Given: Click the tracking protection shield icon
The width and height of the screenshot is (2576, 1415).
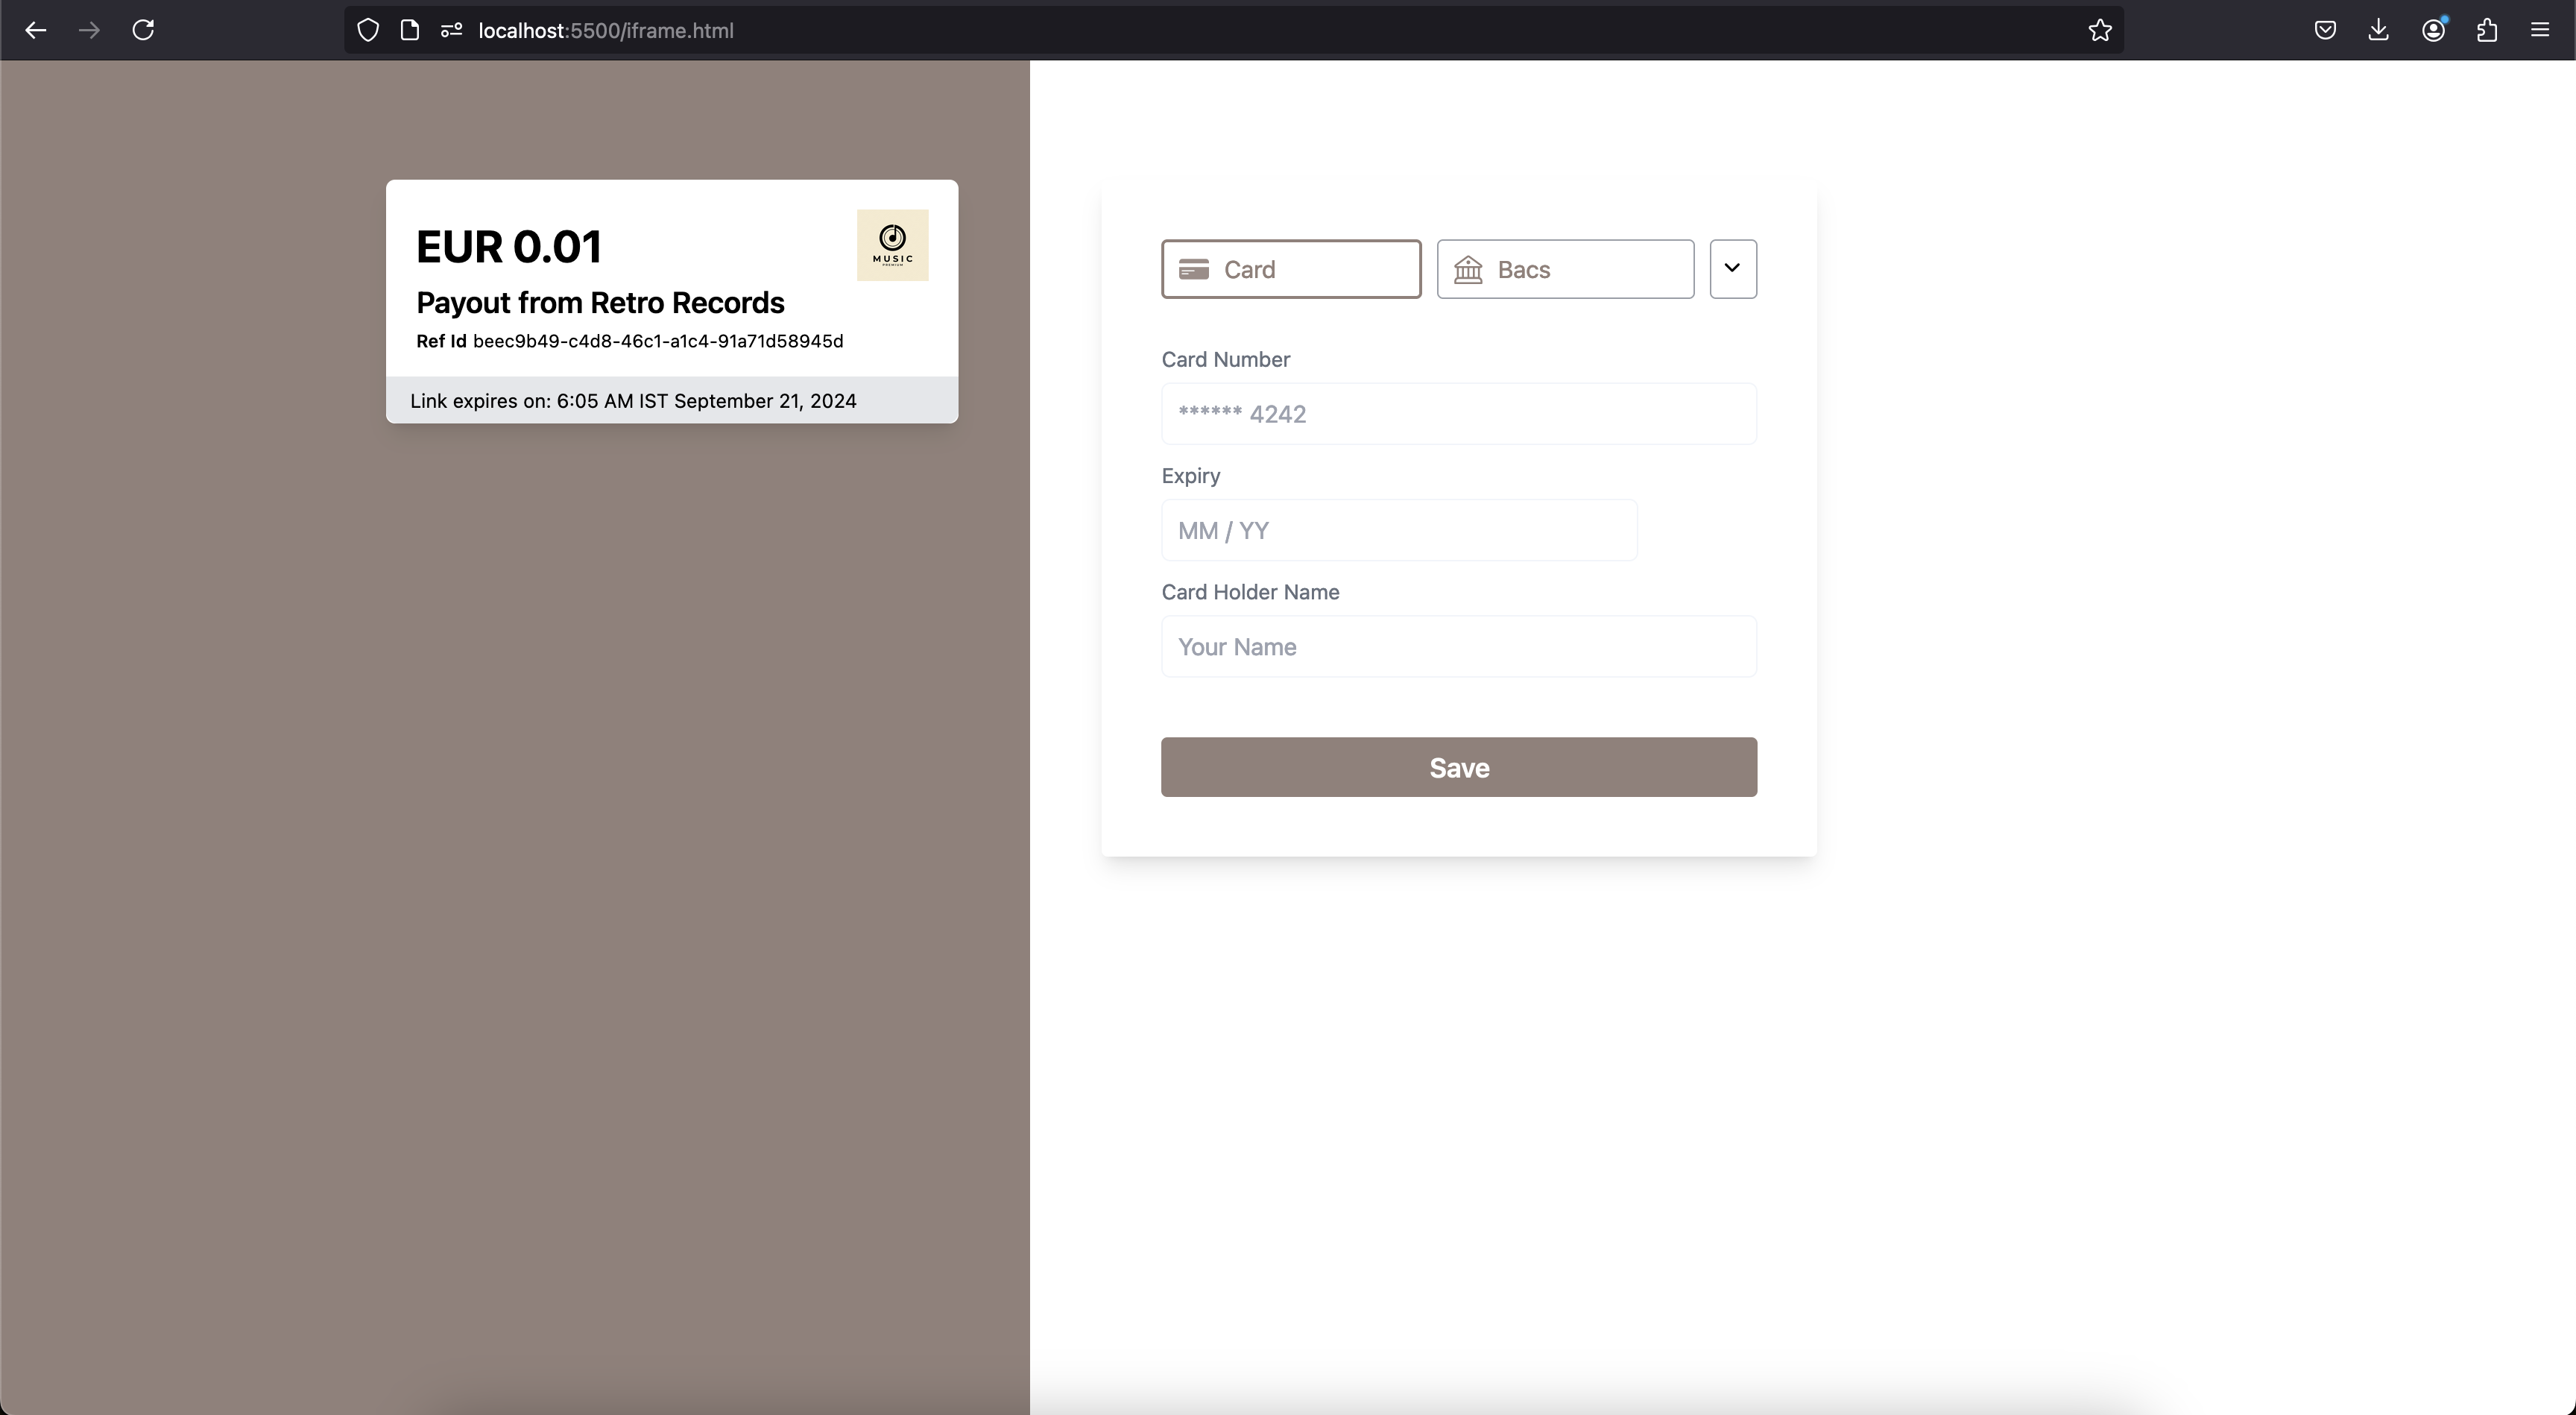Looking at the screenshot, I should (x=368, y=30).
